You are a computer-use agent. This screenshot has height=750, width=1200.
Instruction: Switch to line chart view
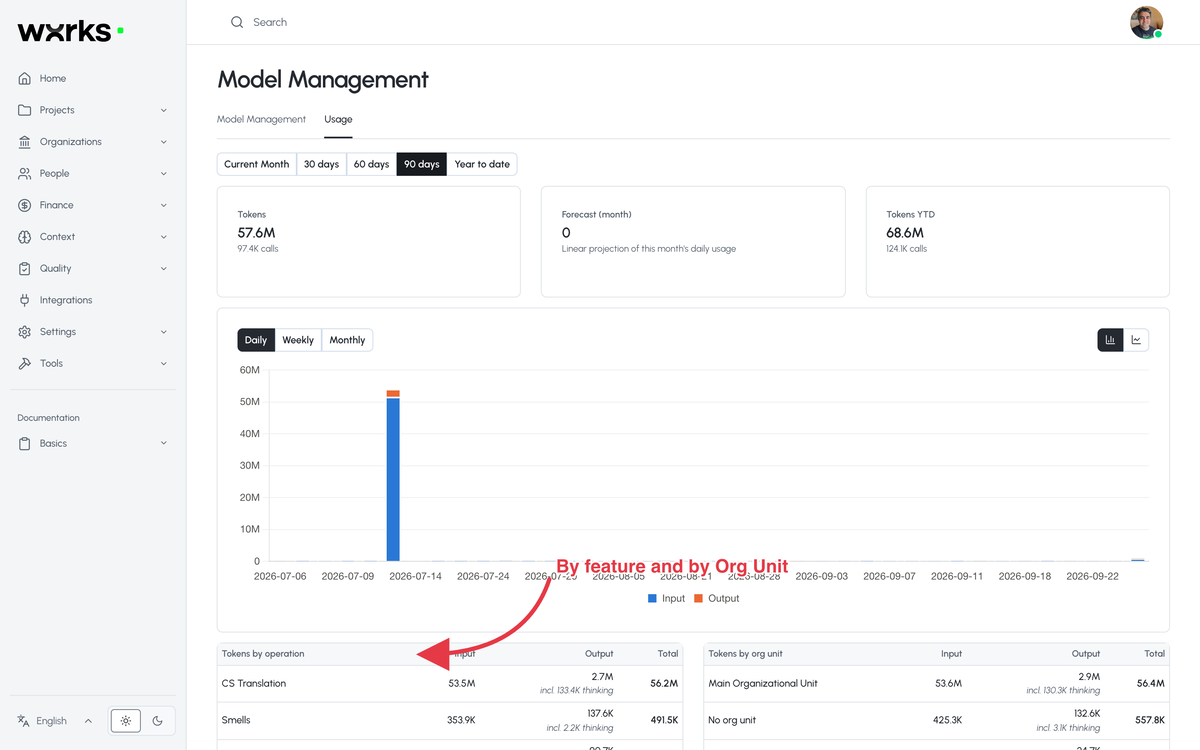[x=1136, y=340]
